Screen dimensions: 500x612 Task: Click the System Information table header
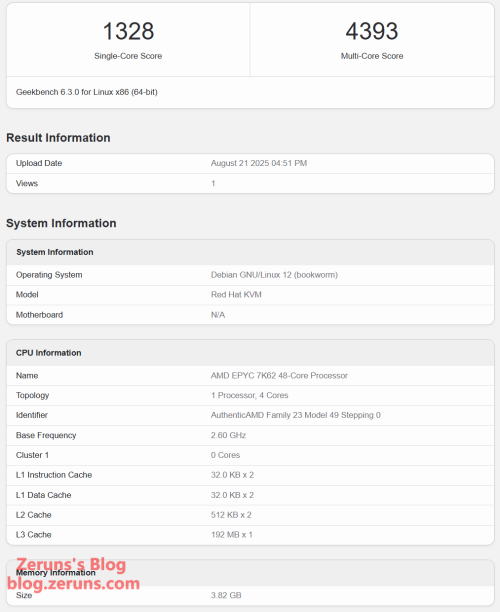[x=55, y=252]
